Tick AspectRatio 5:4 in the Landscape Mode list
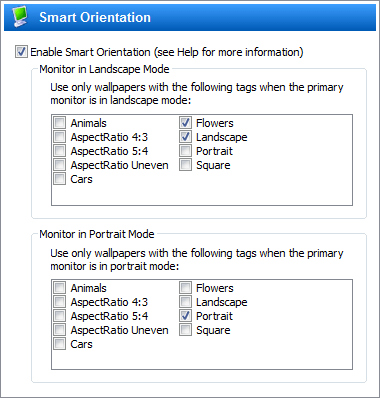 click(x=60, y=151)
